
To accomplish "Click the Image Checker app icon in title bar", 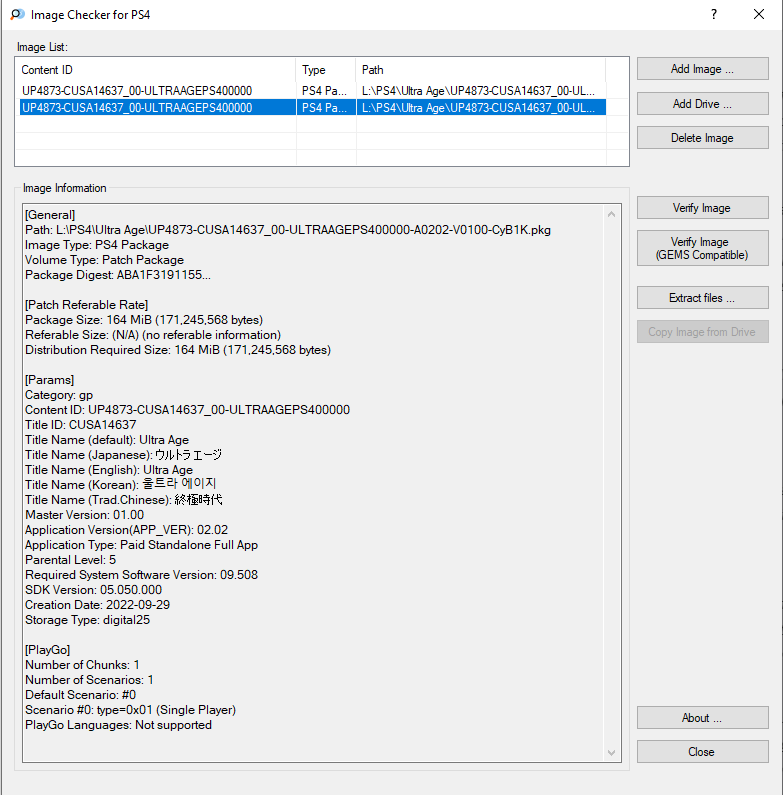I will [x=17, y=14].
